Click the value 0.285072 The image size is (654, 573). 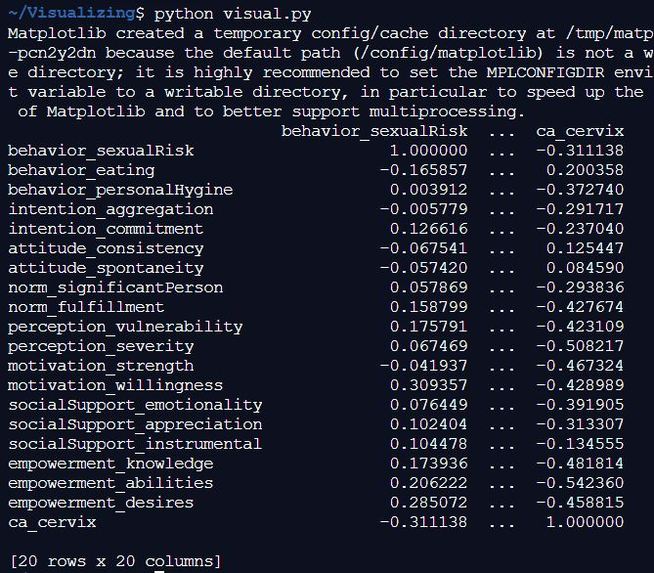pos(428,503)
